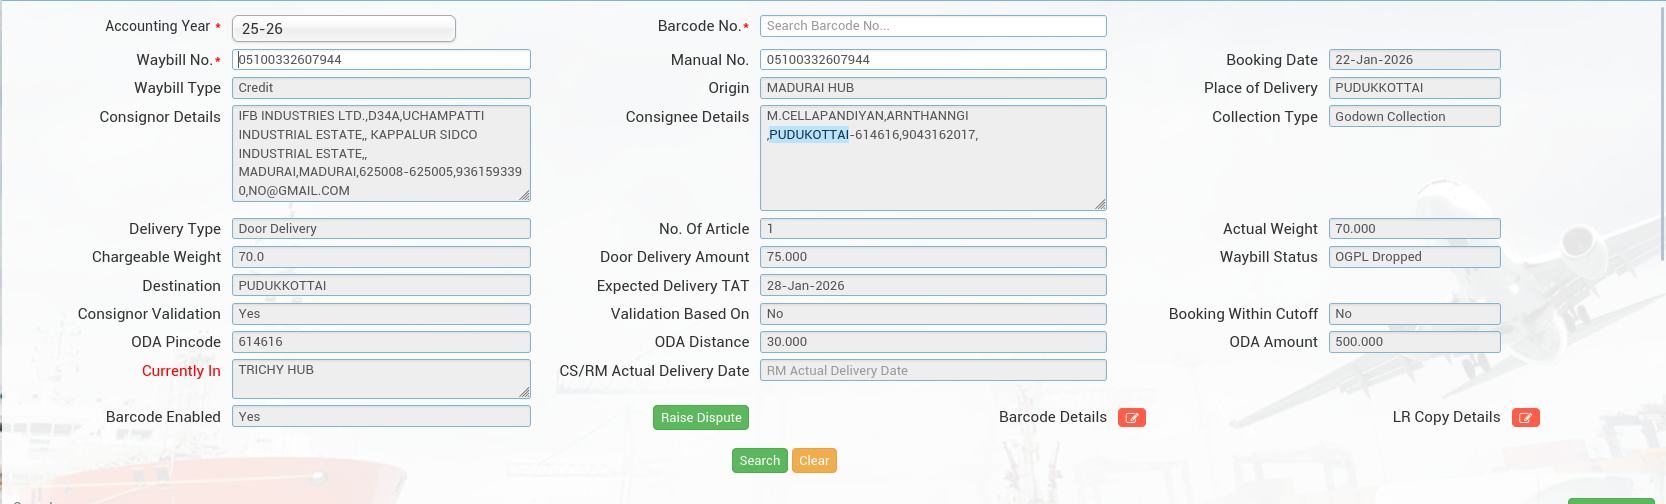Viewport: 1666px width, 504px height.
Task: Click the ODA Amount field
Action: pyautogui.click(x=1413, y=342)
